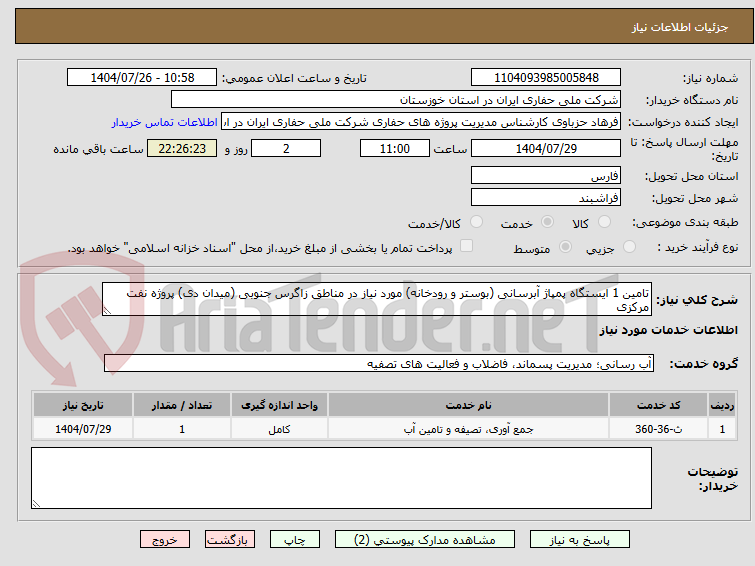Click the announcement date 1404/07/26 field

pyautogui.click(x=142, y=78)
